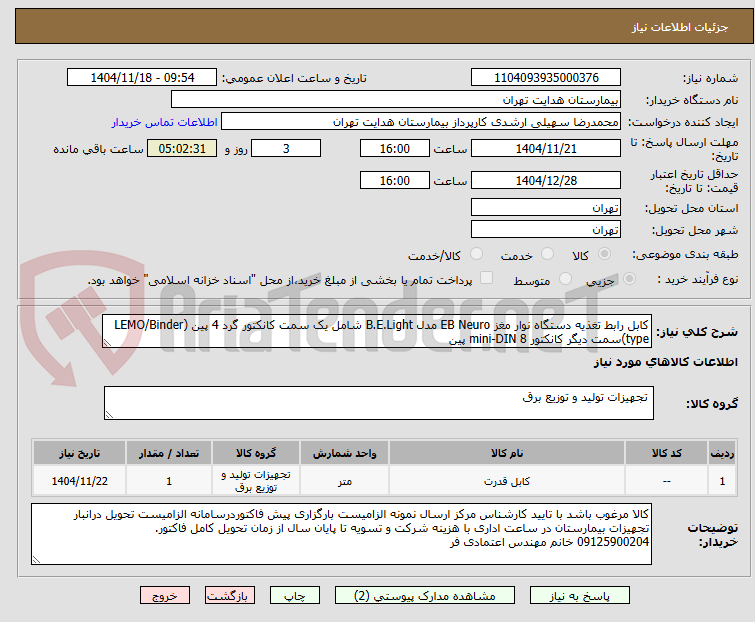This screenshot has width=755, height=622.
Task: Select the متوسط purchase type radio
Action: point(565,279)
